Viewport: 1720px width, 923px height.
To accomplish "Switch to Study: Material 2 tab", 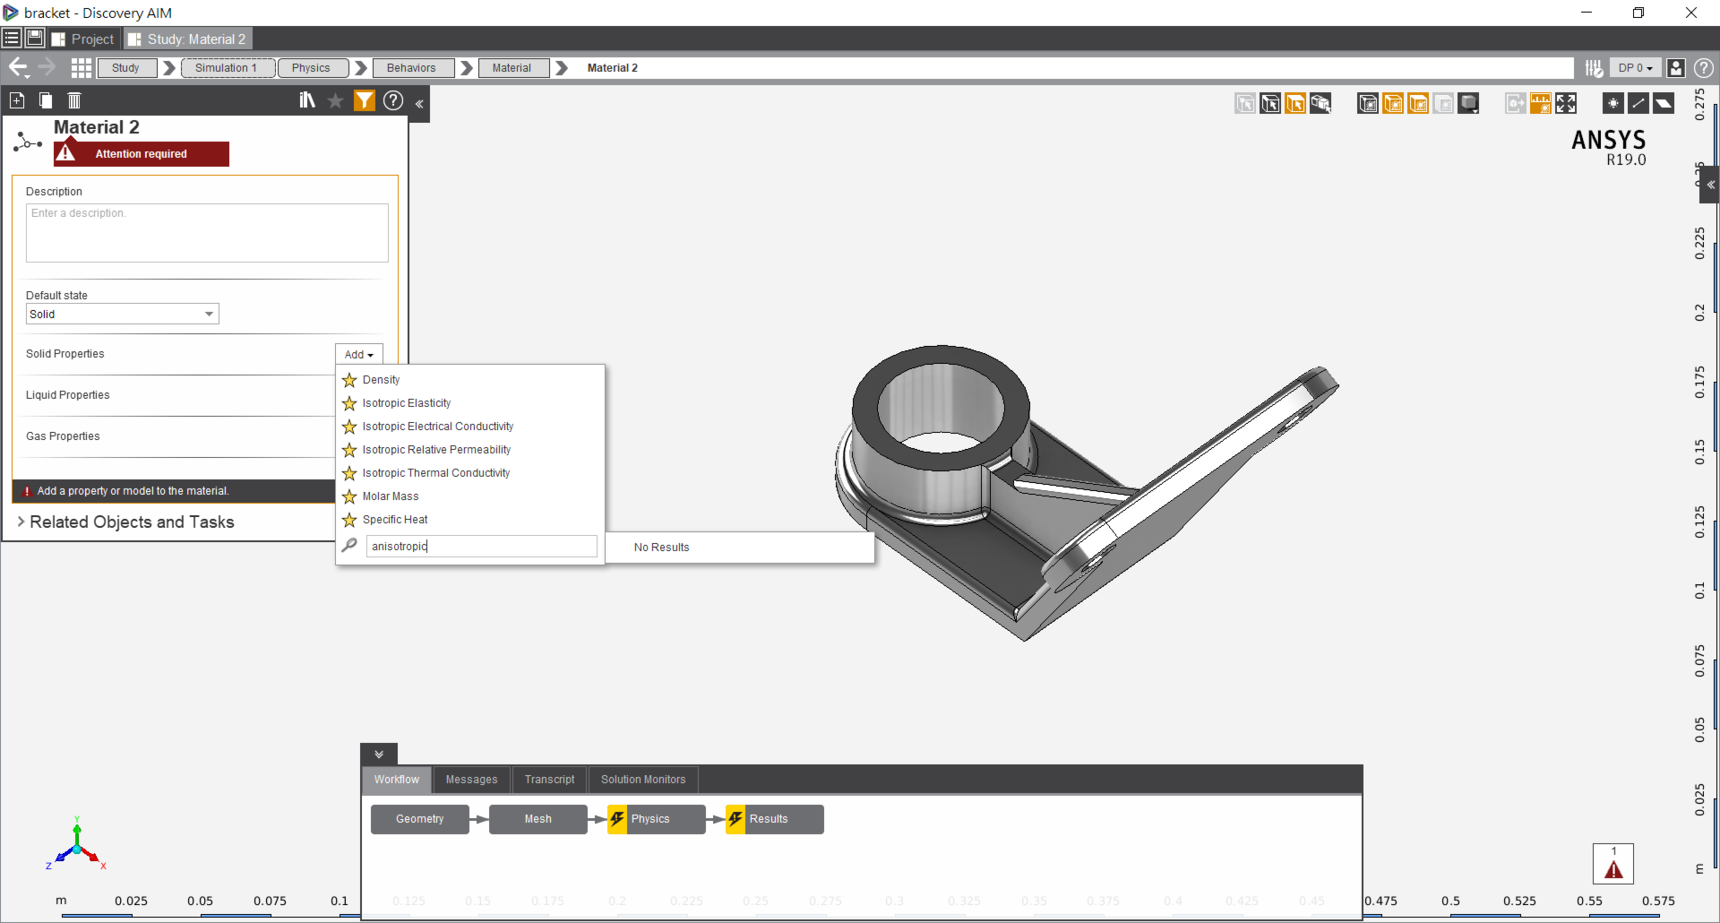I will (x=187, y=39).
